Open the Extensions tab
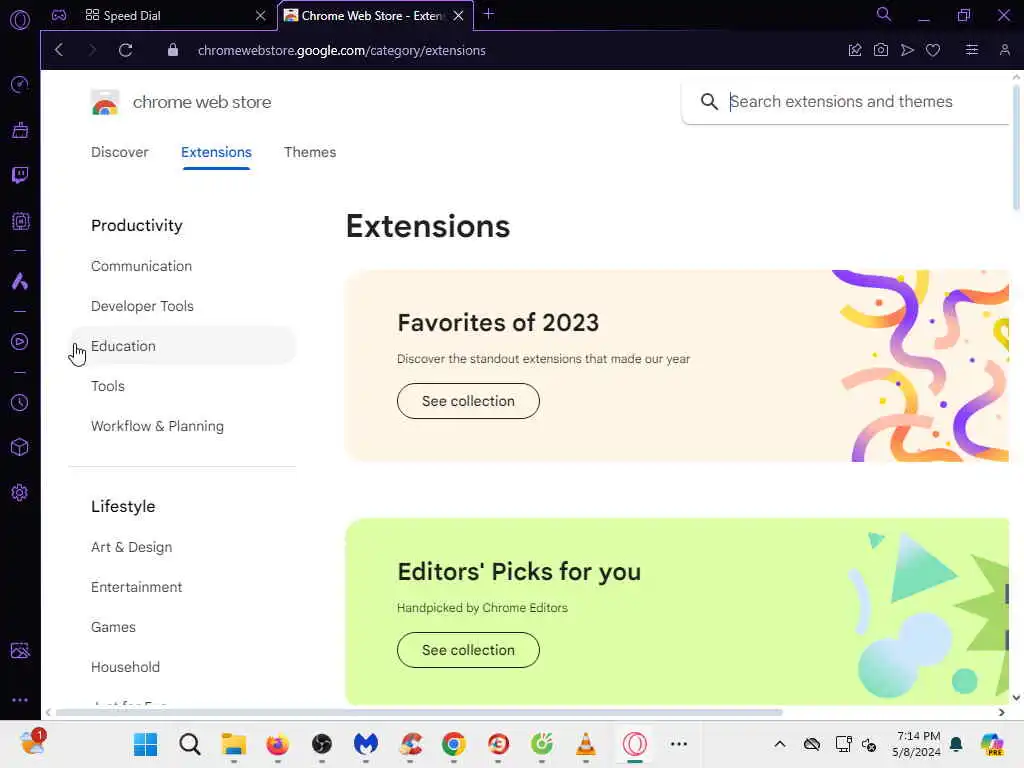This screenshot has width=1024, height=768. (216, 152)
